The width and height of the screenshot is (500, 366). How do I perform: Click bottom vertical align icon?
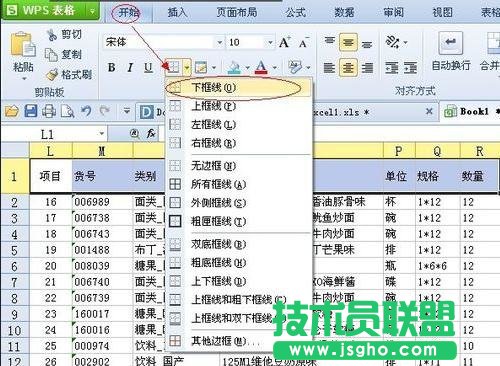(x=367, y=44)
